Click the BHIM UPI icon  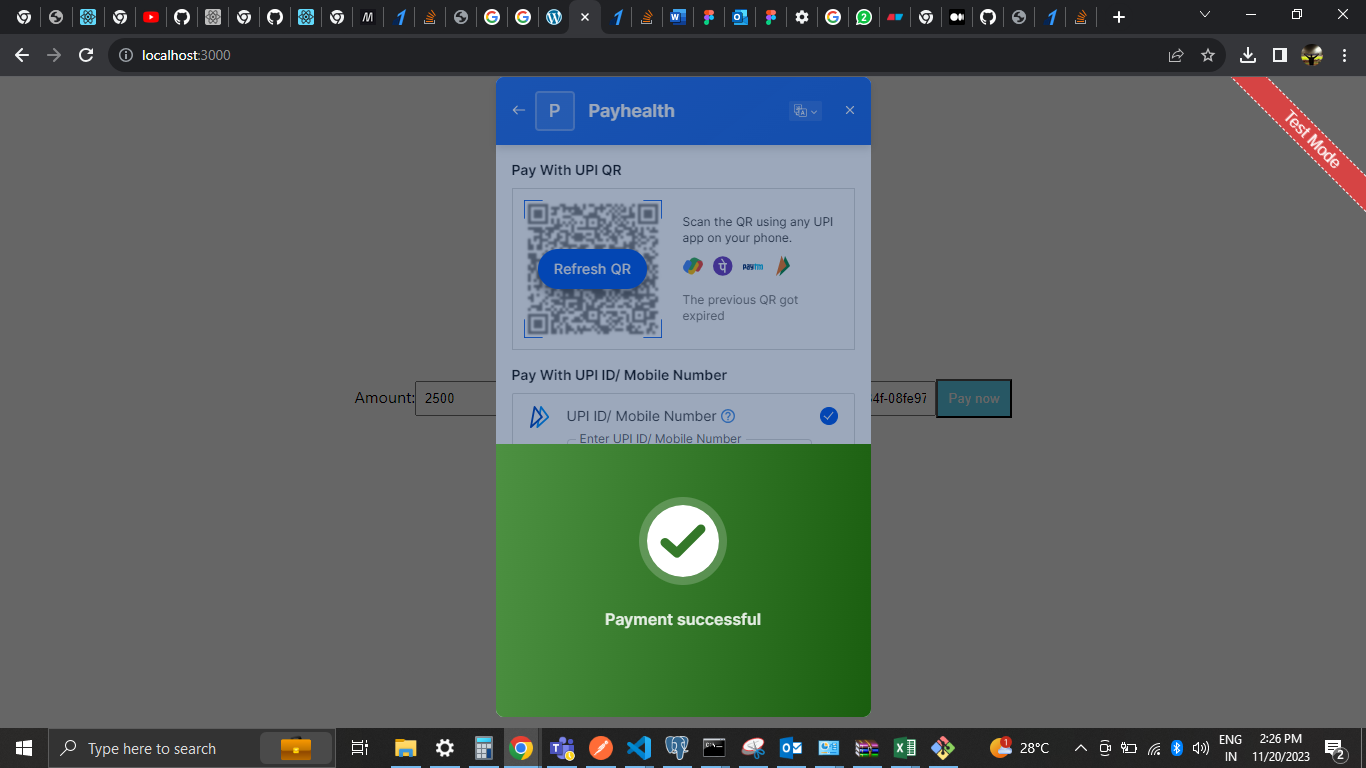click(x=782, y=266)
